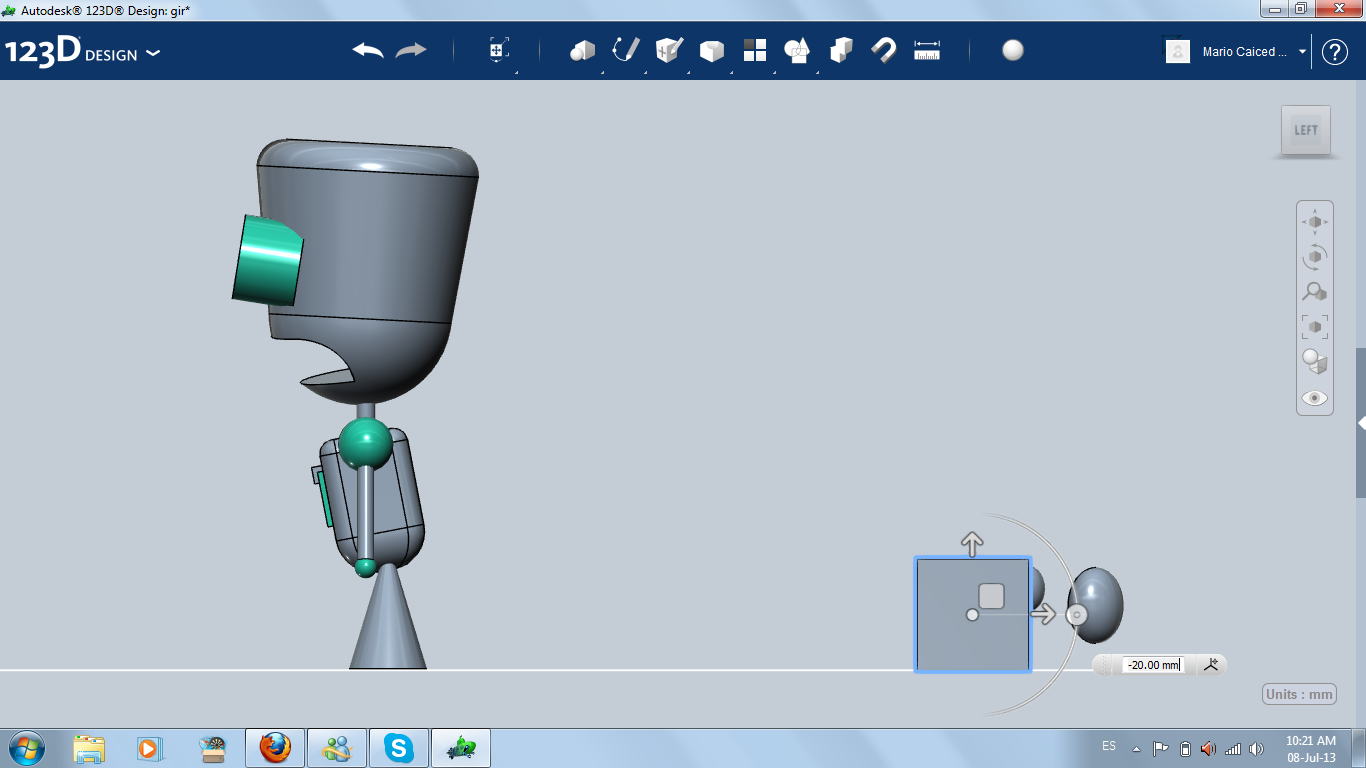Open Windows Start menu
This screenshot has width=1366, height=768.
click(26, 747)
